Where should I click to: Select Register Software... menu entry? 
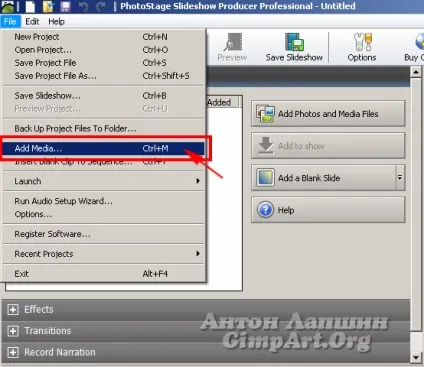click(103, 234)
